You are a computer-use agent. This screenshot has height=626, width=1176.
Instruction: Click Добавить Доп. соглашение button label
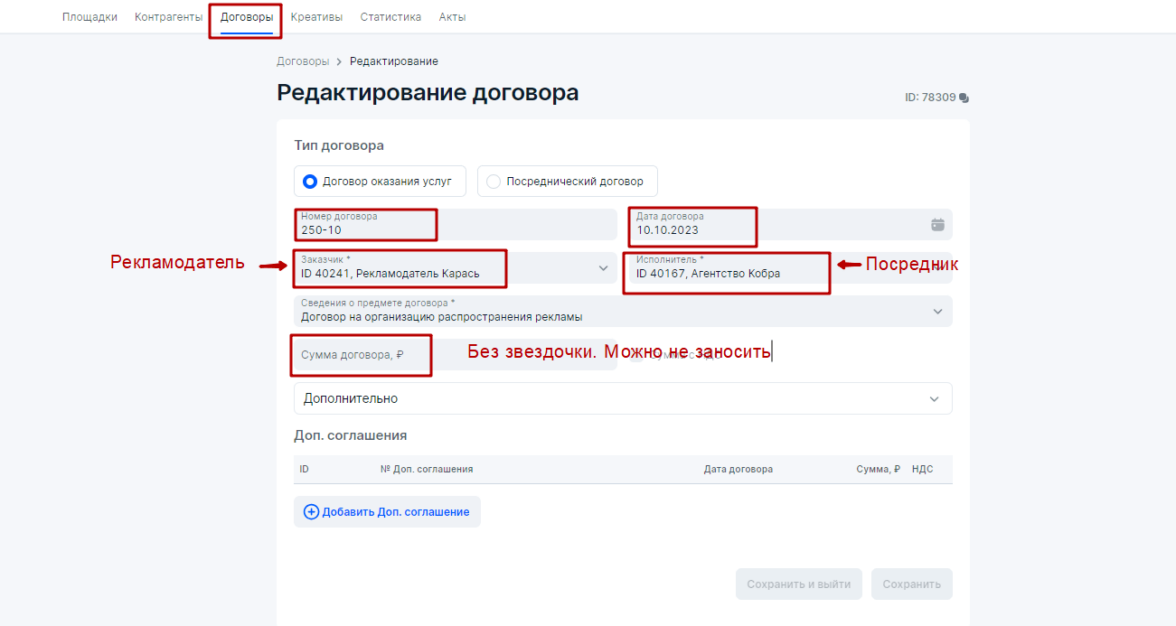(x=396, y=512)
